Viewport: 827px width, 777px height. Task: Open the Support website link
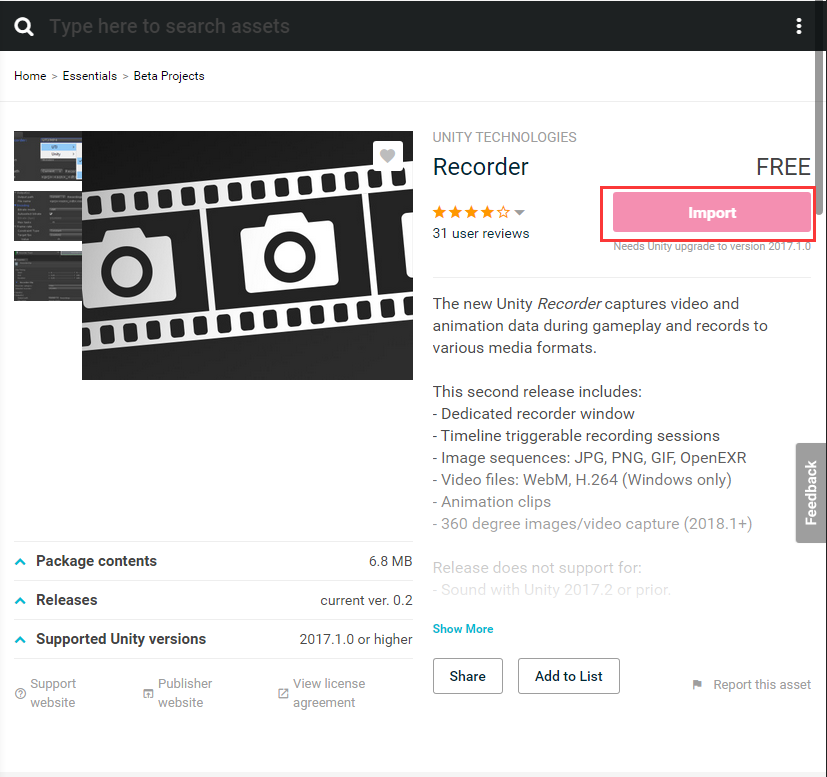pos(53,693)
